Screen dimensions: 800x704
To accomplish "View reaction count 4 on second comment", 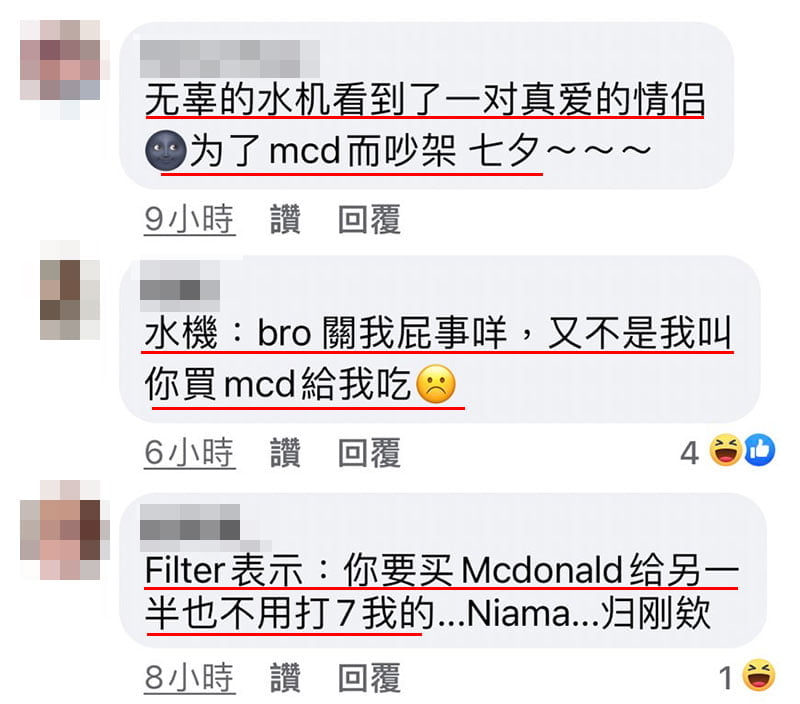I will (689, 452).
